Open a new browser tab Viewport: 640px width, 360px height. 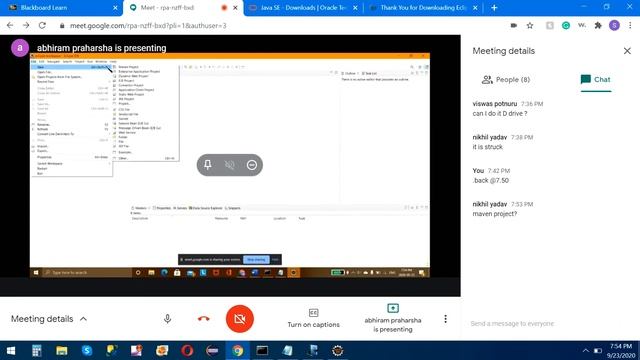(494, 8)
